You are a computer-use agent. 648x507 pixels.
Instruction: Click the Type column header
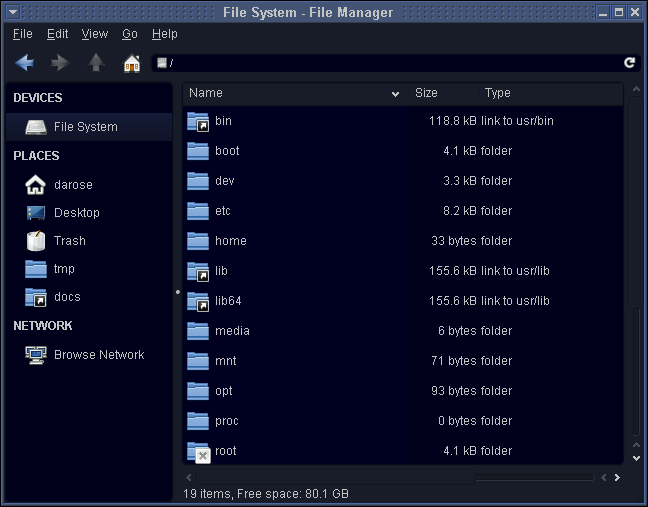(497, 93)
